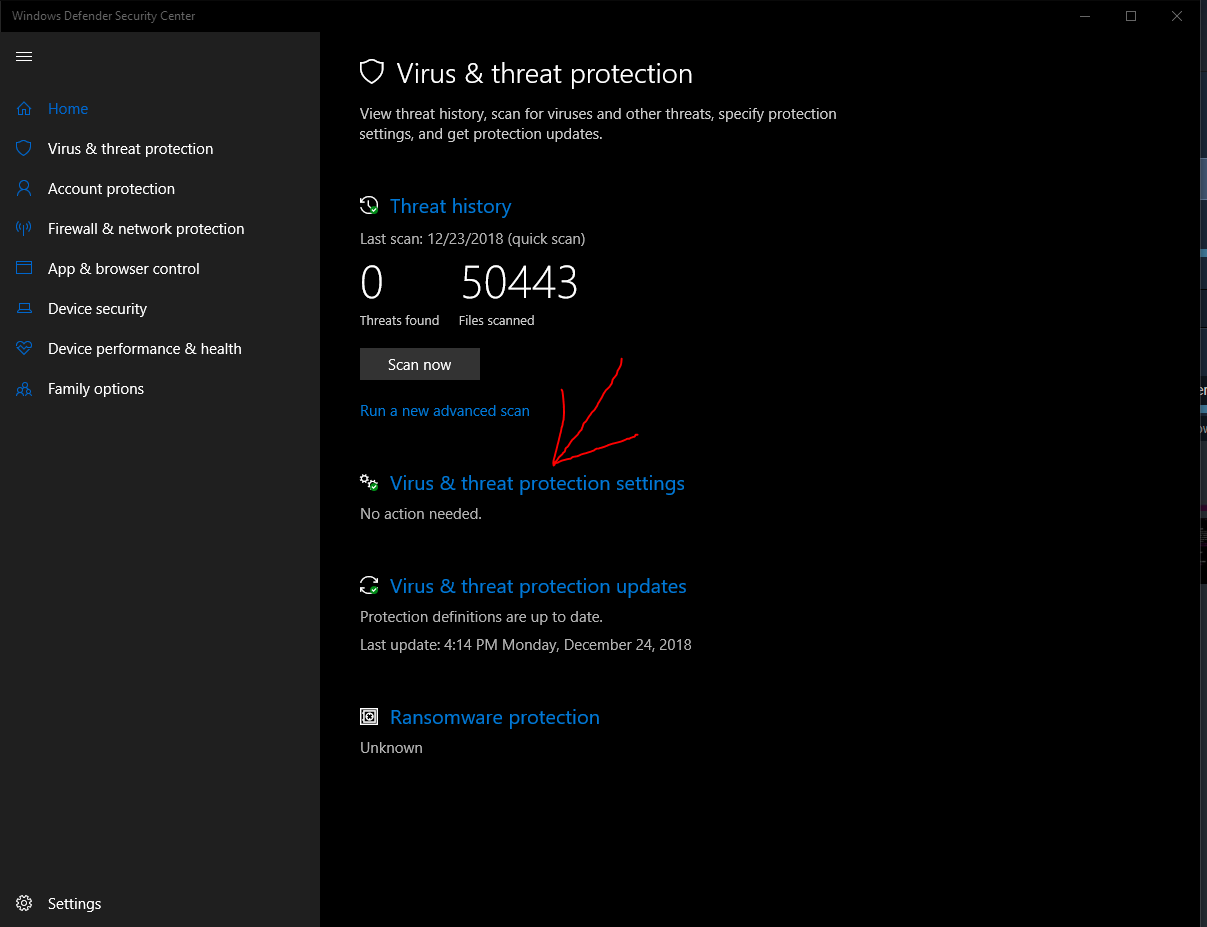Image resolution: width=1207 pixels, height=927 pixels.
Task: Click the Virus & threat protection shield icon
Action: coord(24,149)
